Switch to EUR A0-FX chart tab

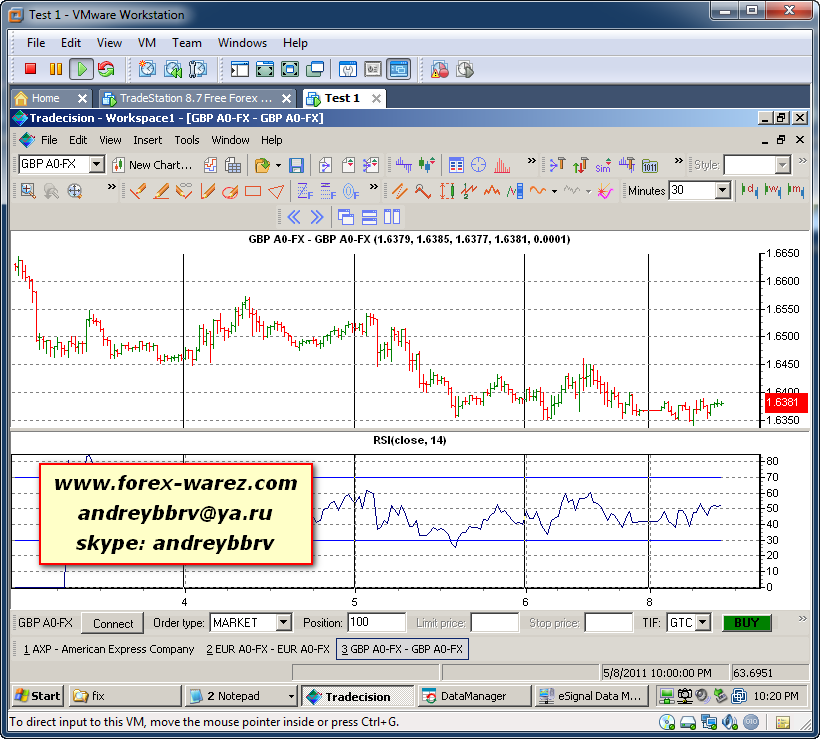pos(267,649)
